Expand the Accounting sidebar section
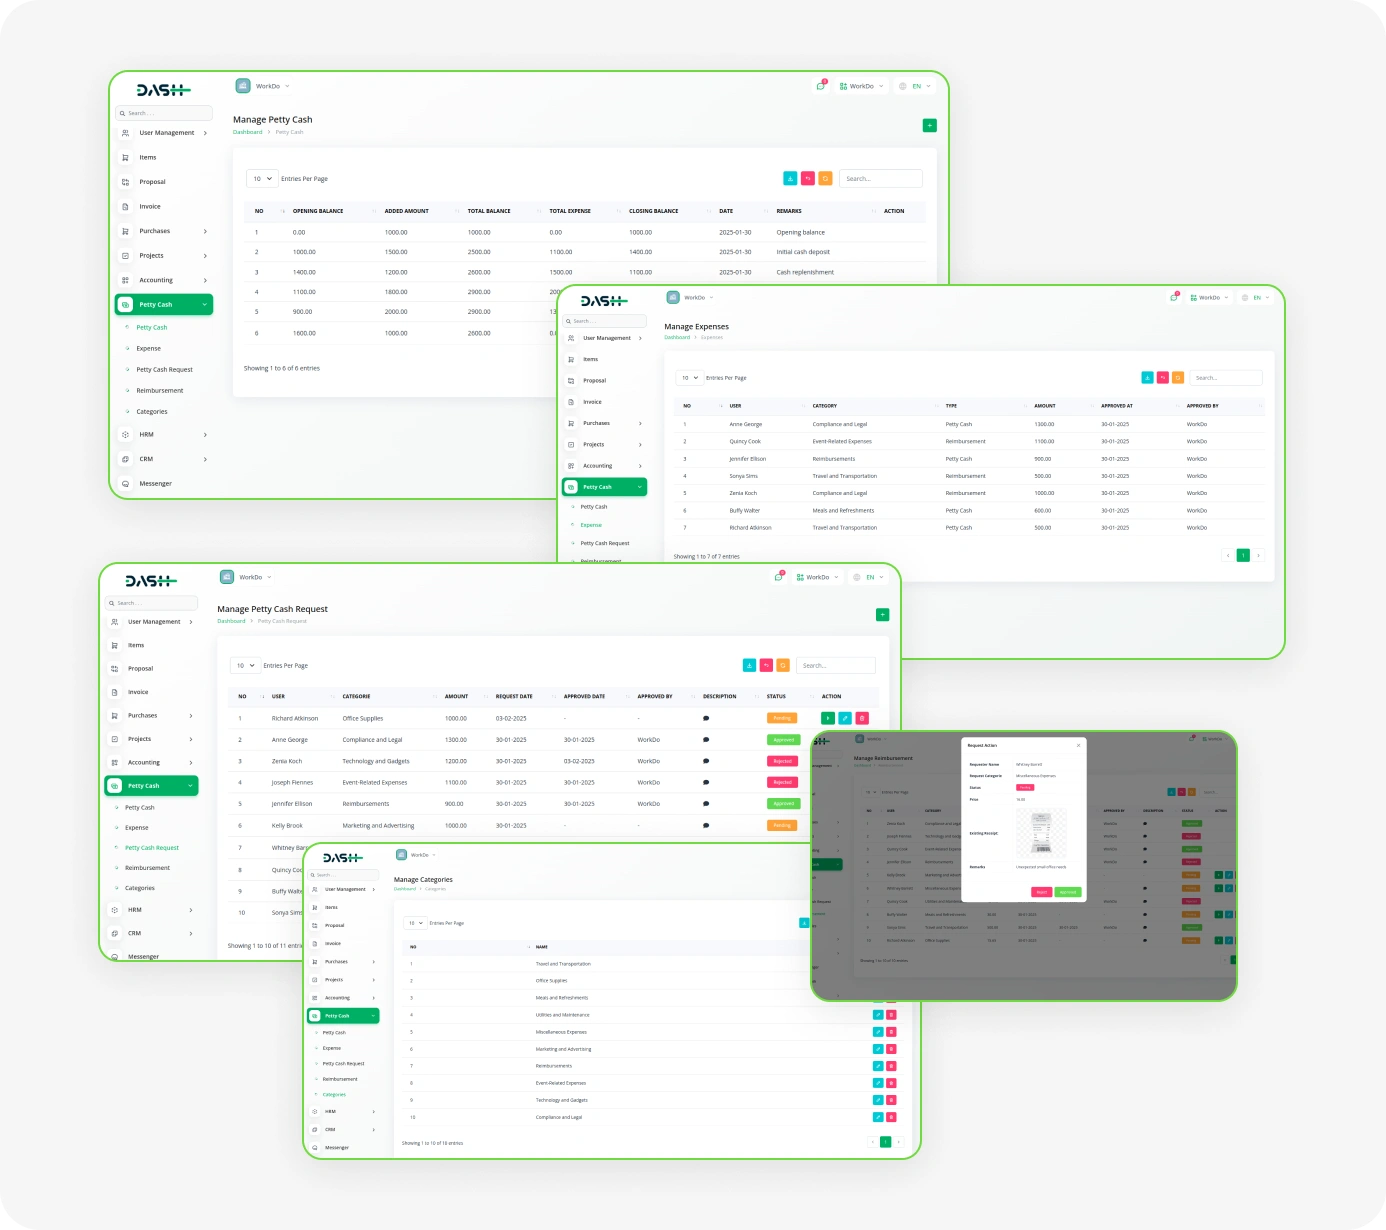Screen dimensions: 1386x1230 146,762
